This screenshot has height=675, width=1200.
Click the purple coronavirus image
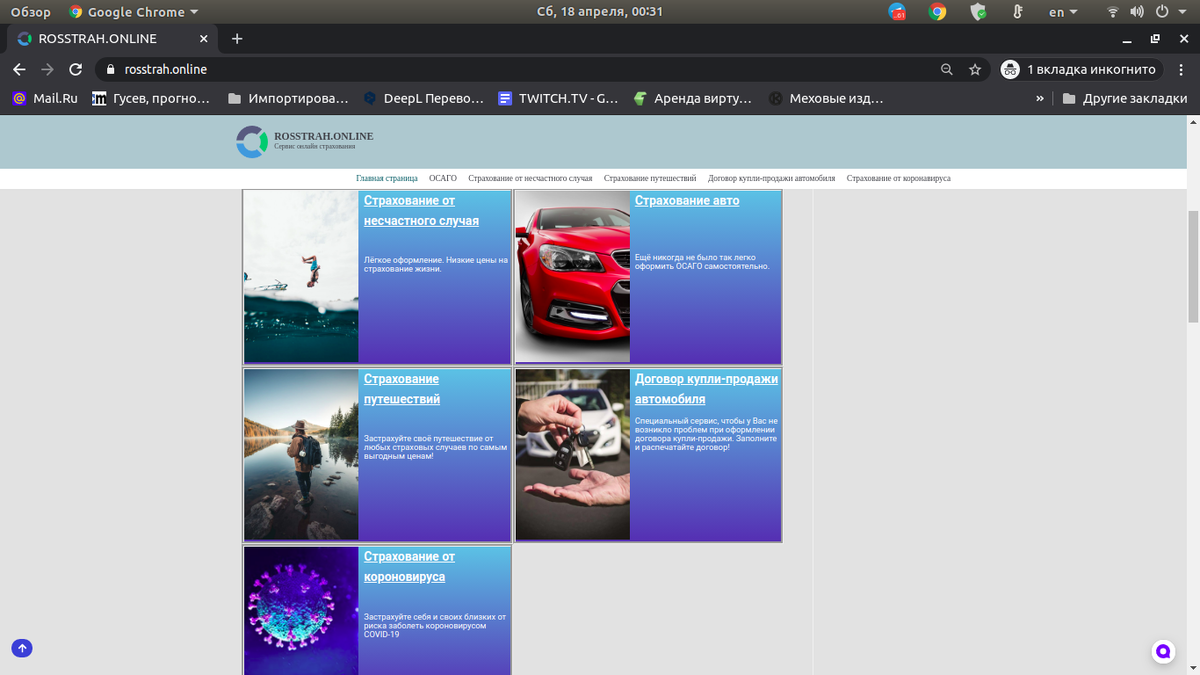pyautogui.click(x=301, y=611)
